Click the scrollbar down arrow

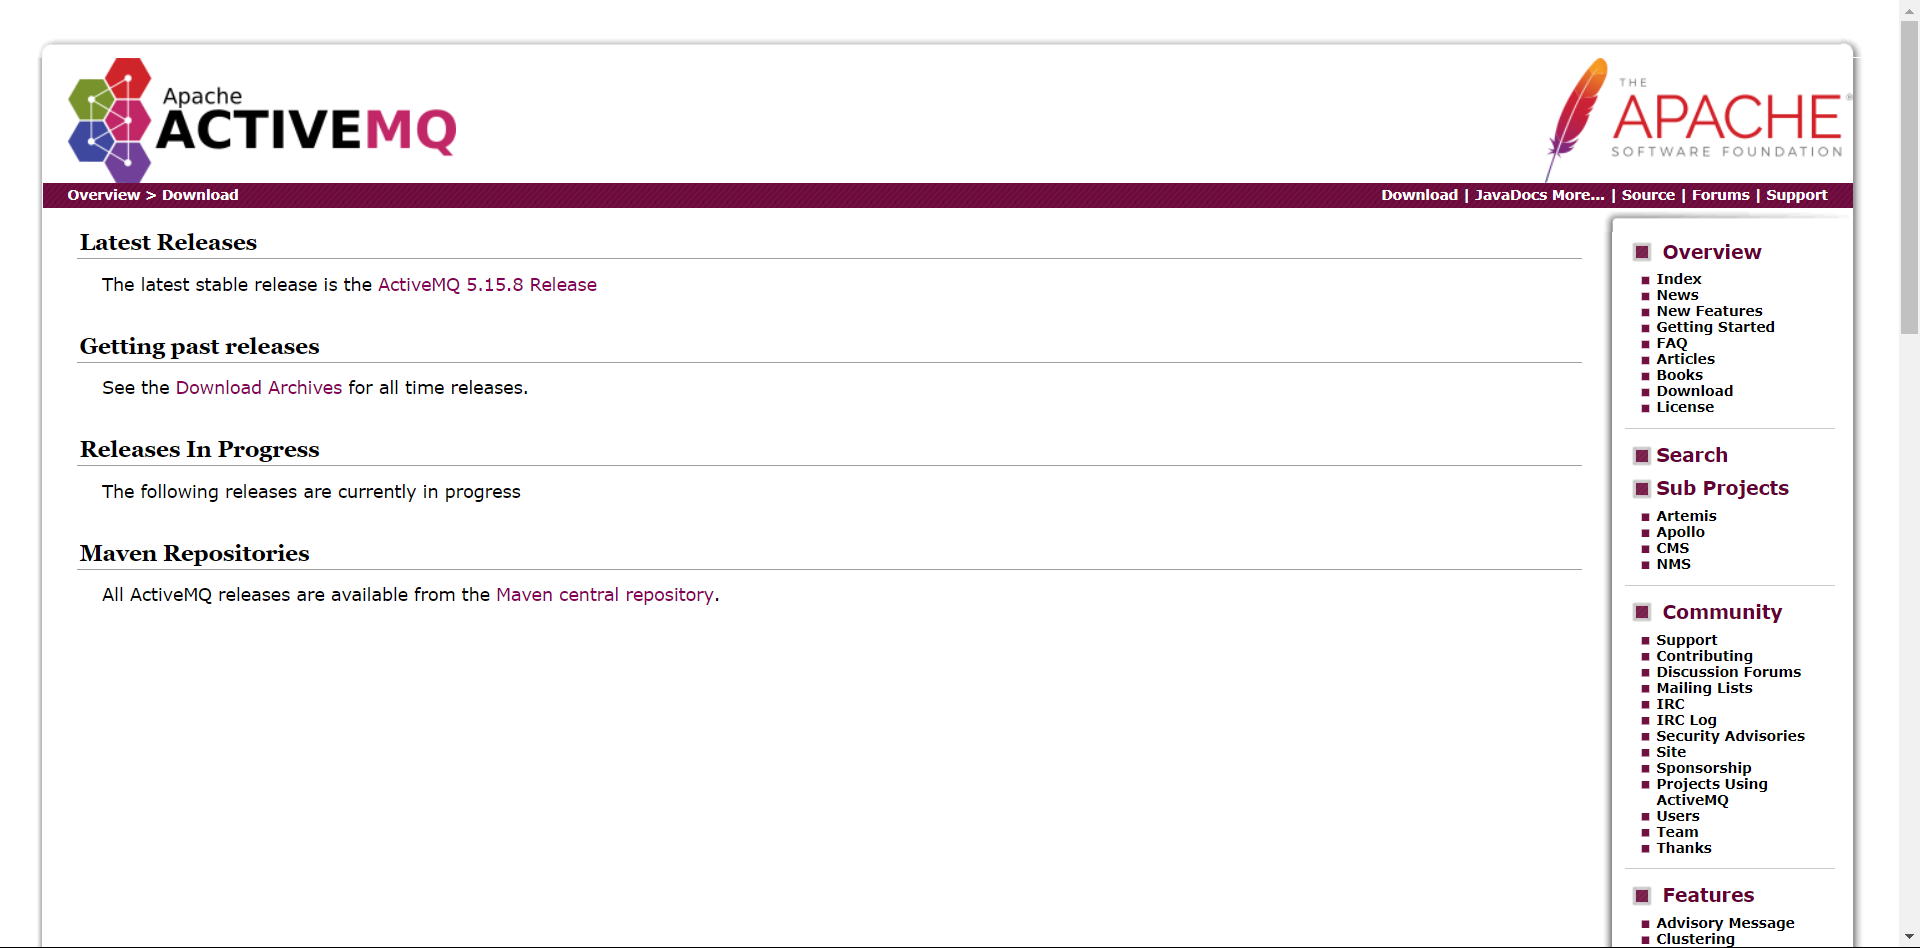pyautogui.click(x=1910, y=938)
